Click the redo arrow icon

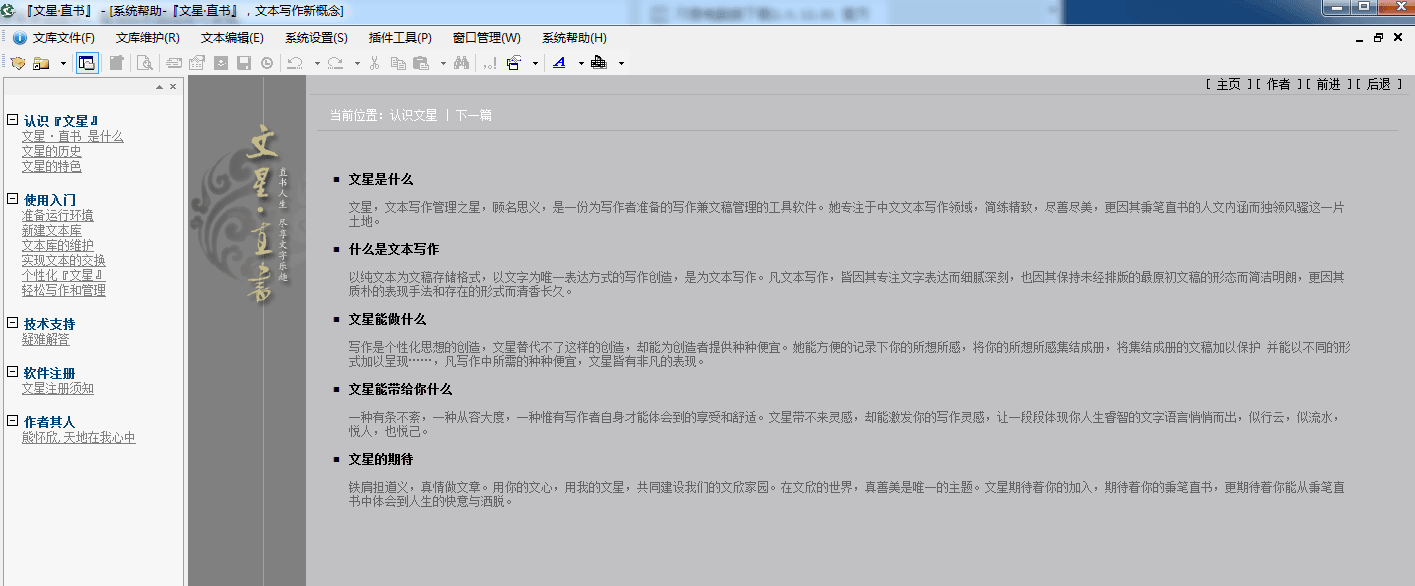coord(335,63)
